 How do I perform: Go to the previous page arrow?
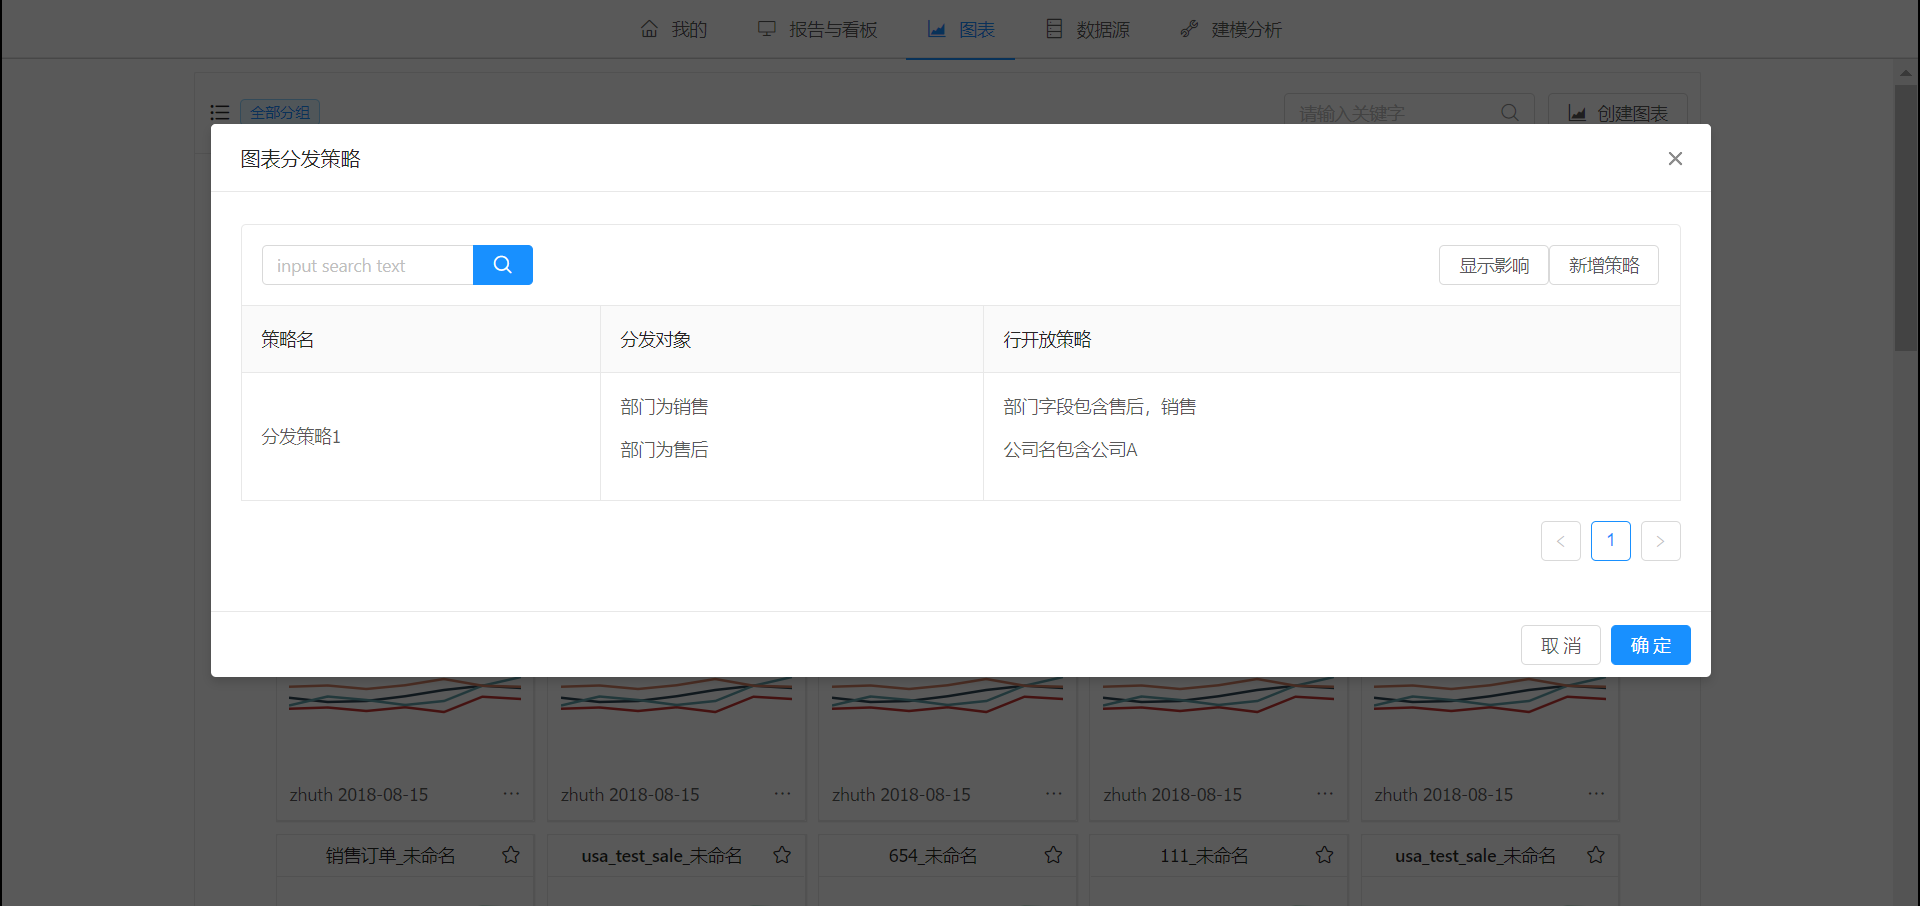click(1560, 541)
